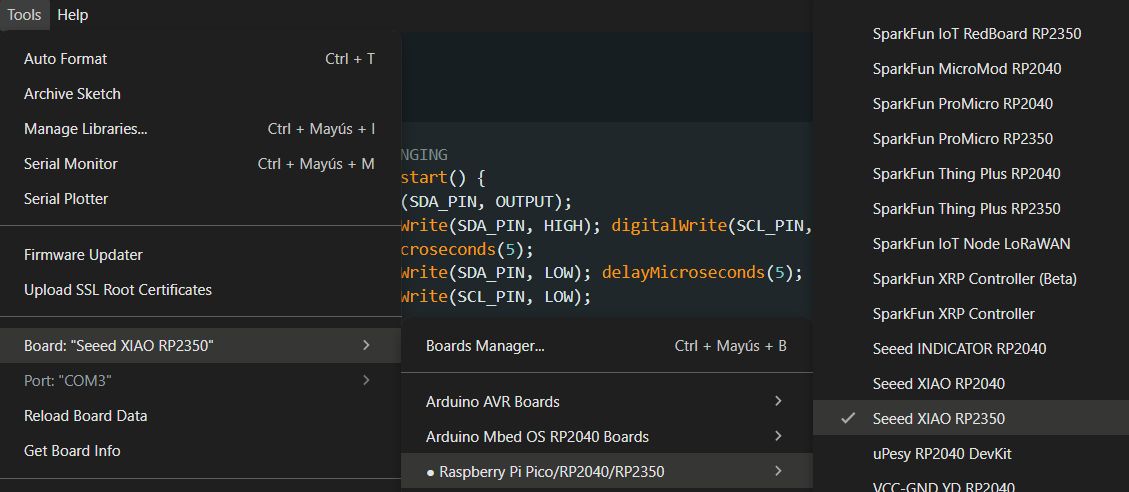The width and height of the screenshot is (1129, 492).
Task: Select Upload SSL Root Certificates
Action: point(118,290)
